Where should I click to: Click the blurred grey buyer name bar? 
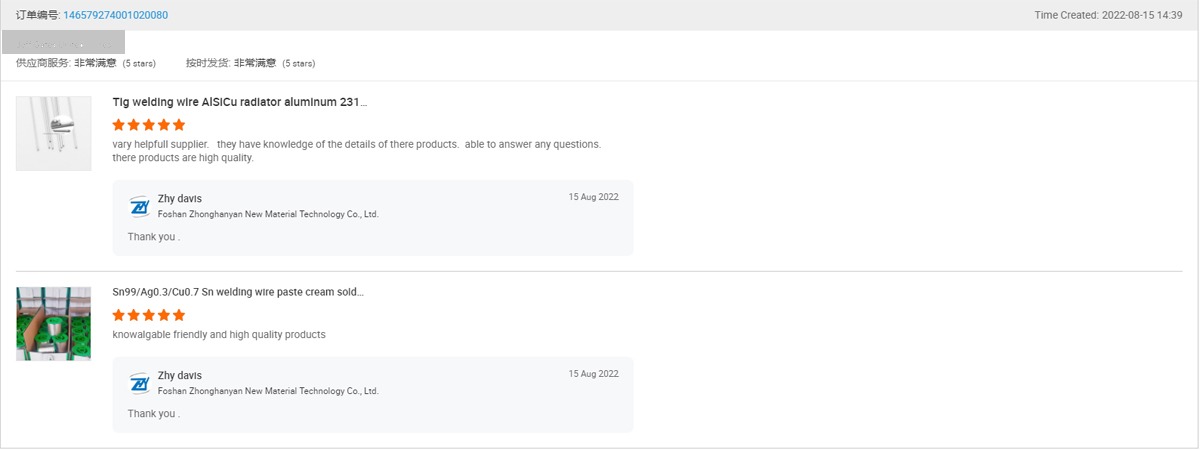pyautogui.click(x=63, y=42)
